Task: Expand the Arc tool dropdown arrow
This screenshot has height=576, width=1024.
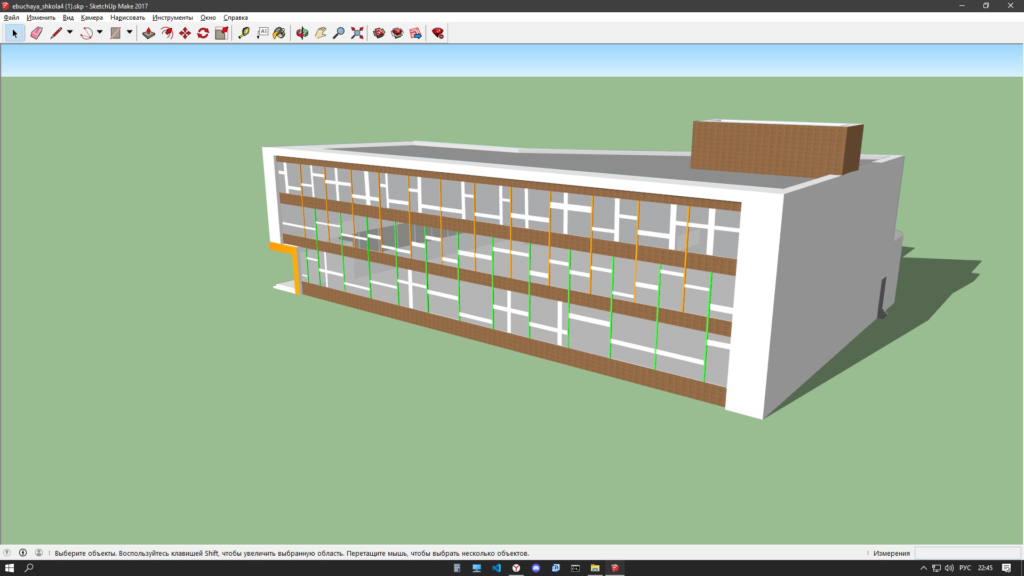Action: pyautogui.click(x=99, y=33)
